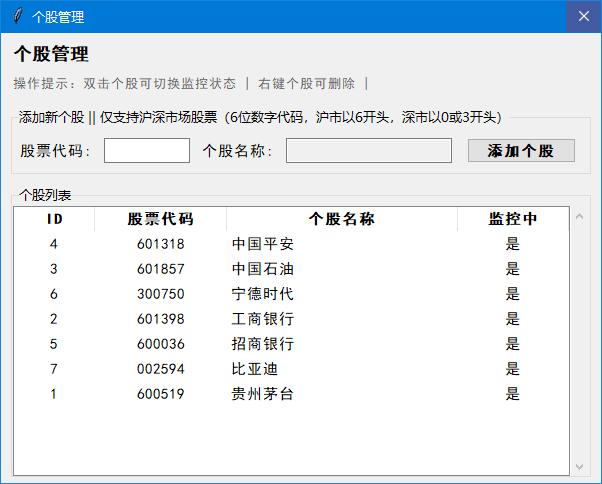Choose the 工商银行 row

(x=263, y=319)
